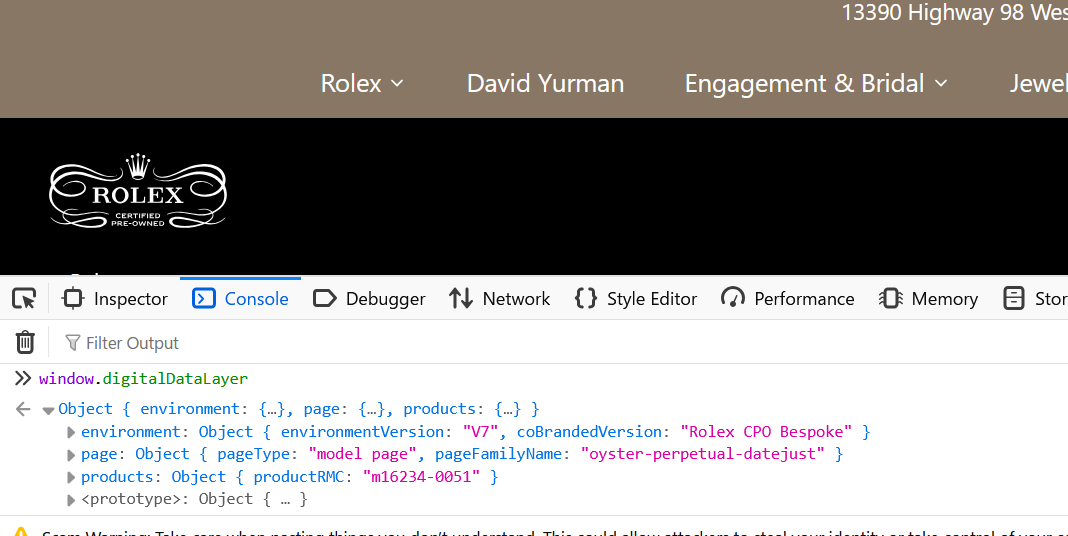The width and height of the screenshot is (1068, 536).
Task: Open the Storage tab
Action: point(1034,298)
